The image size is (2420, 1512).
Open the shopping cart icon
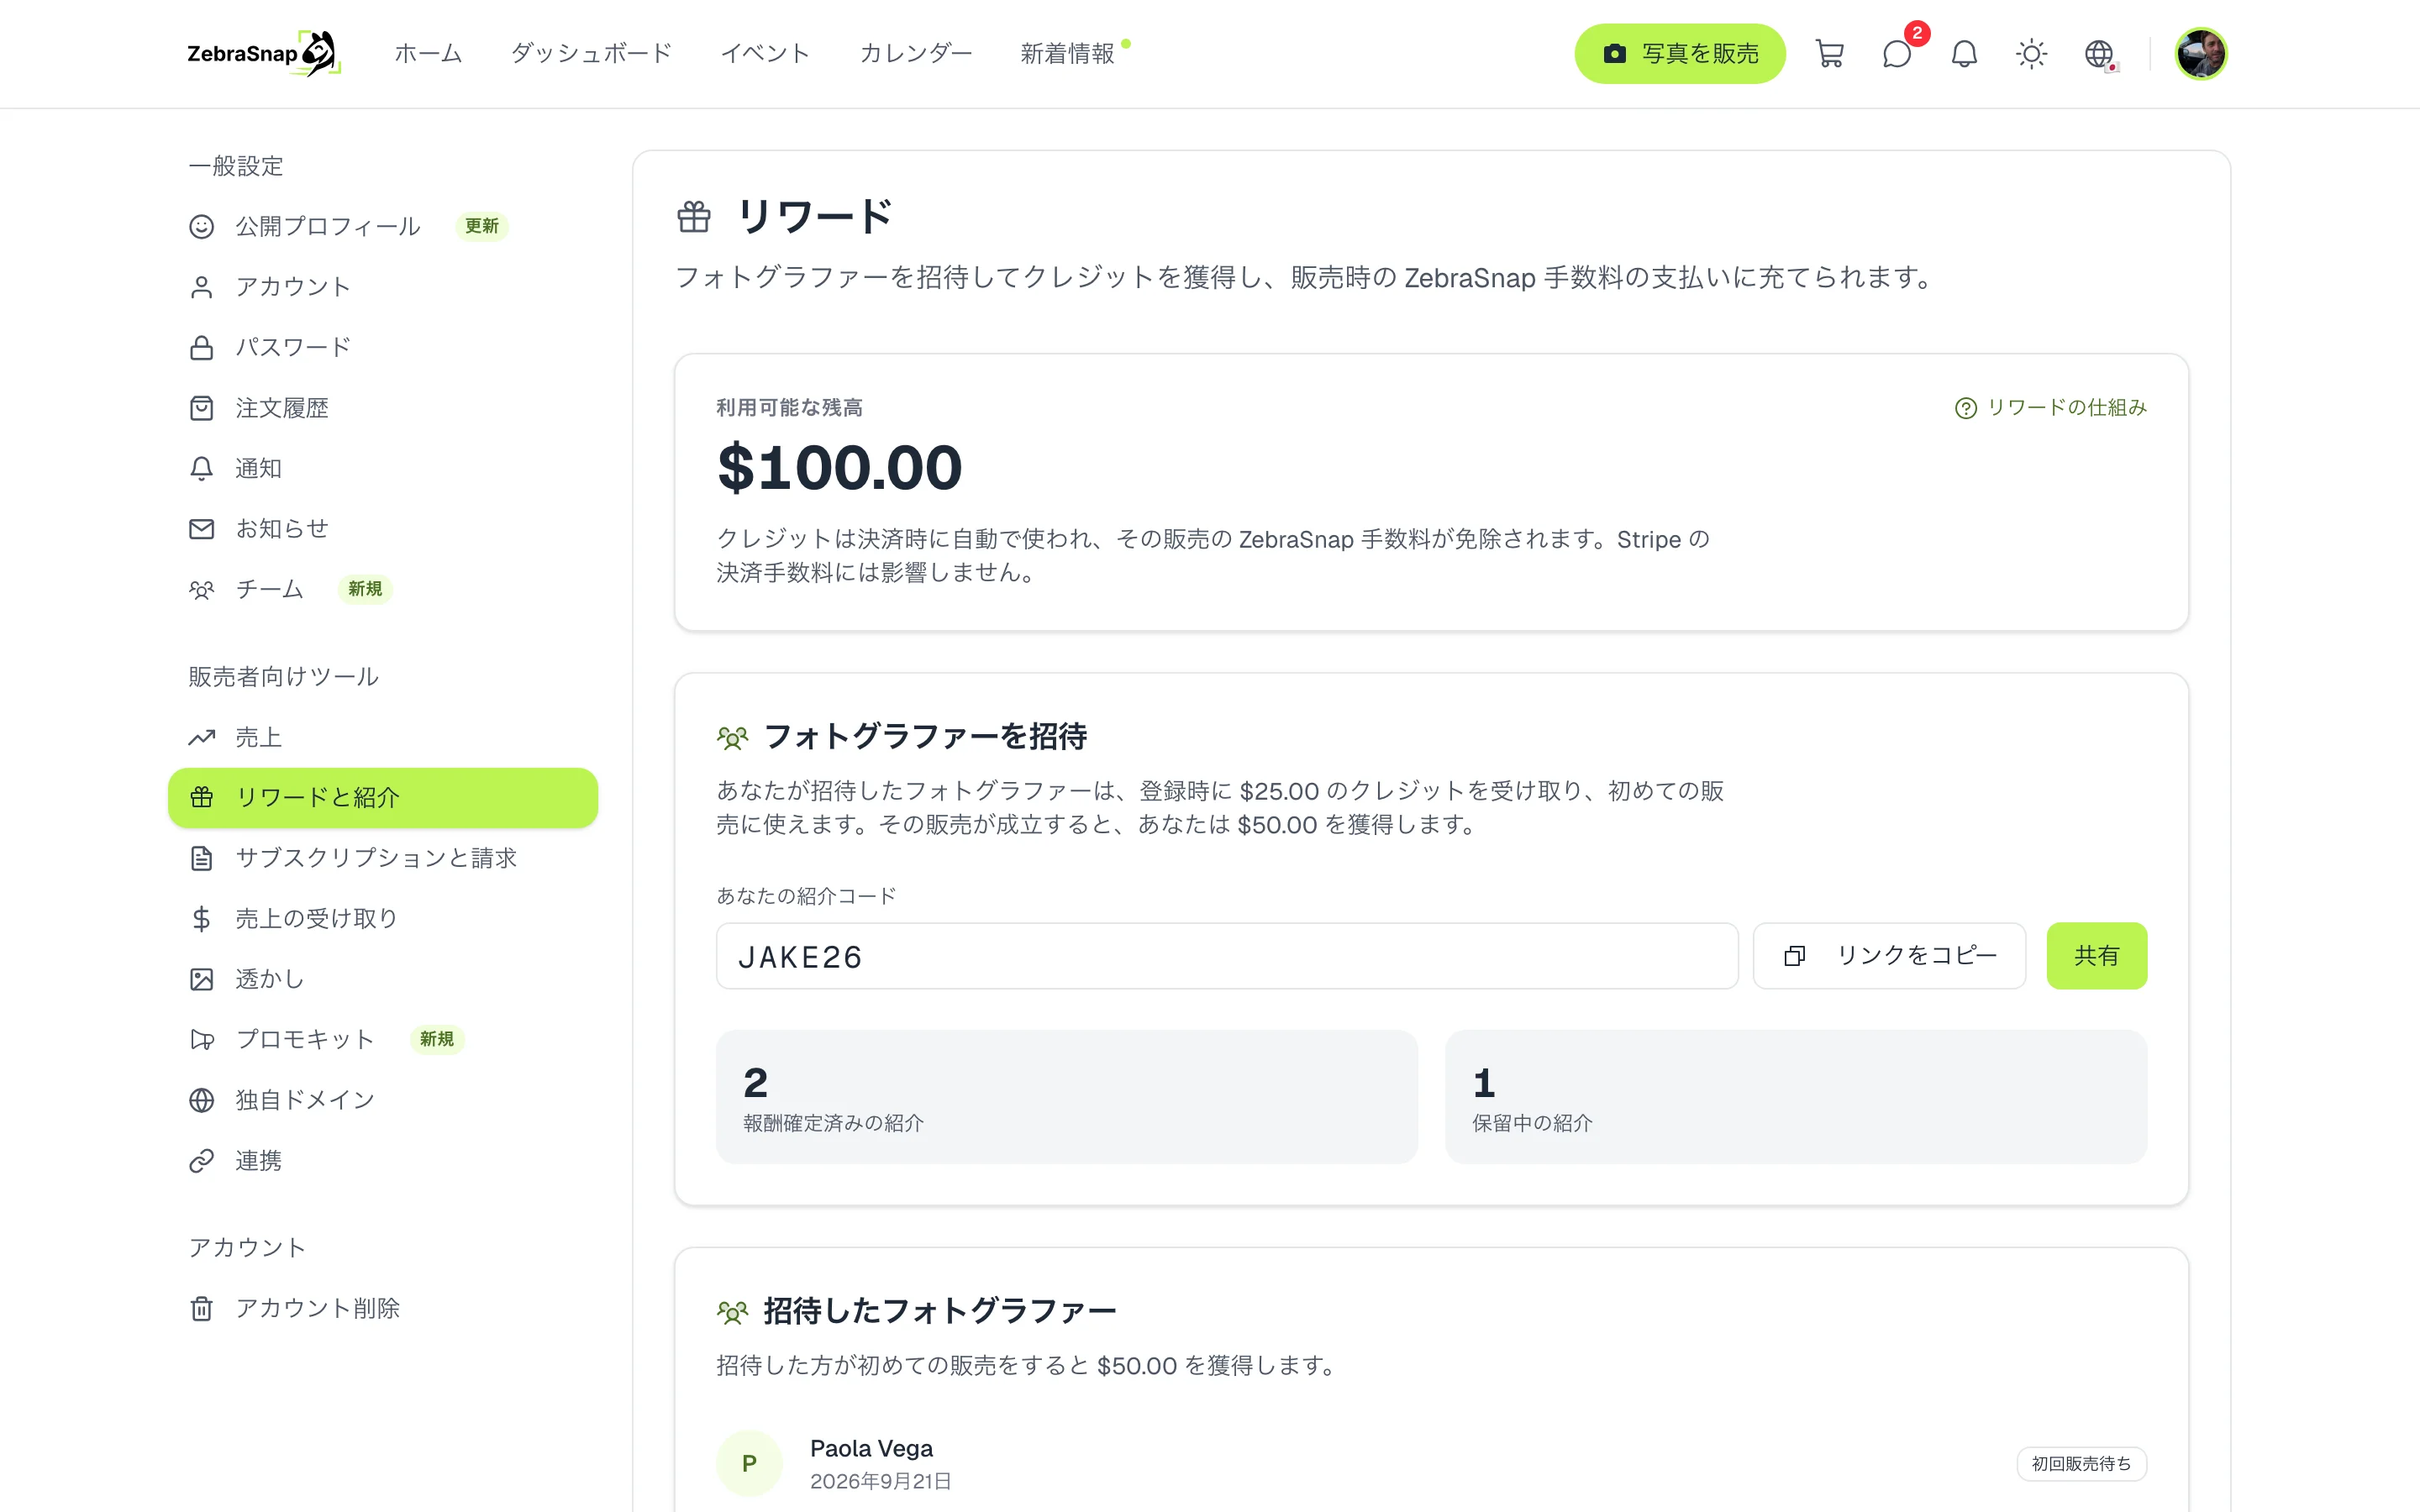1829,54
